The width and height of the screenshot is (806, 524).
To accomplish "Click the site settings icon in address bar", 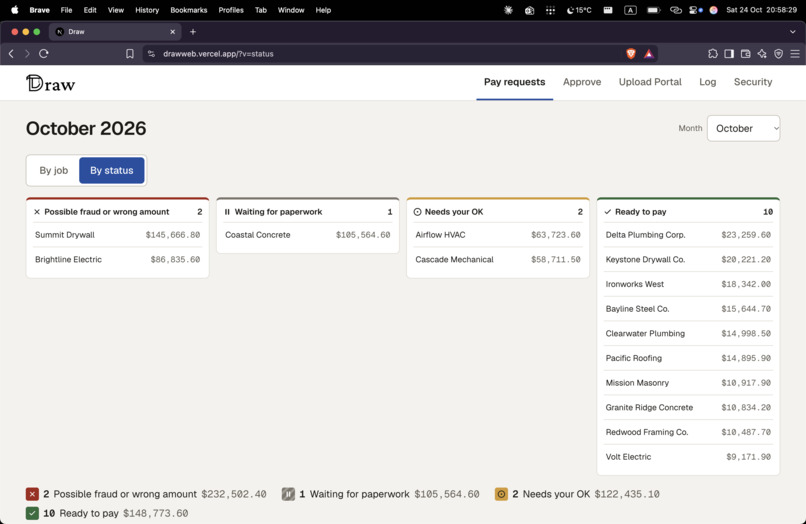I will click(151, 53).
